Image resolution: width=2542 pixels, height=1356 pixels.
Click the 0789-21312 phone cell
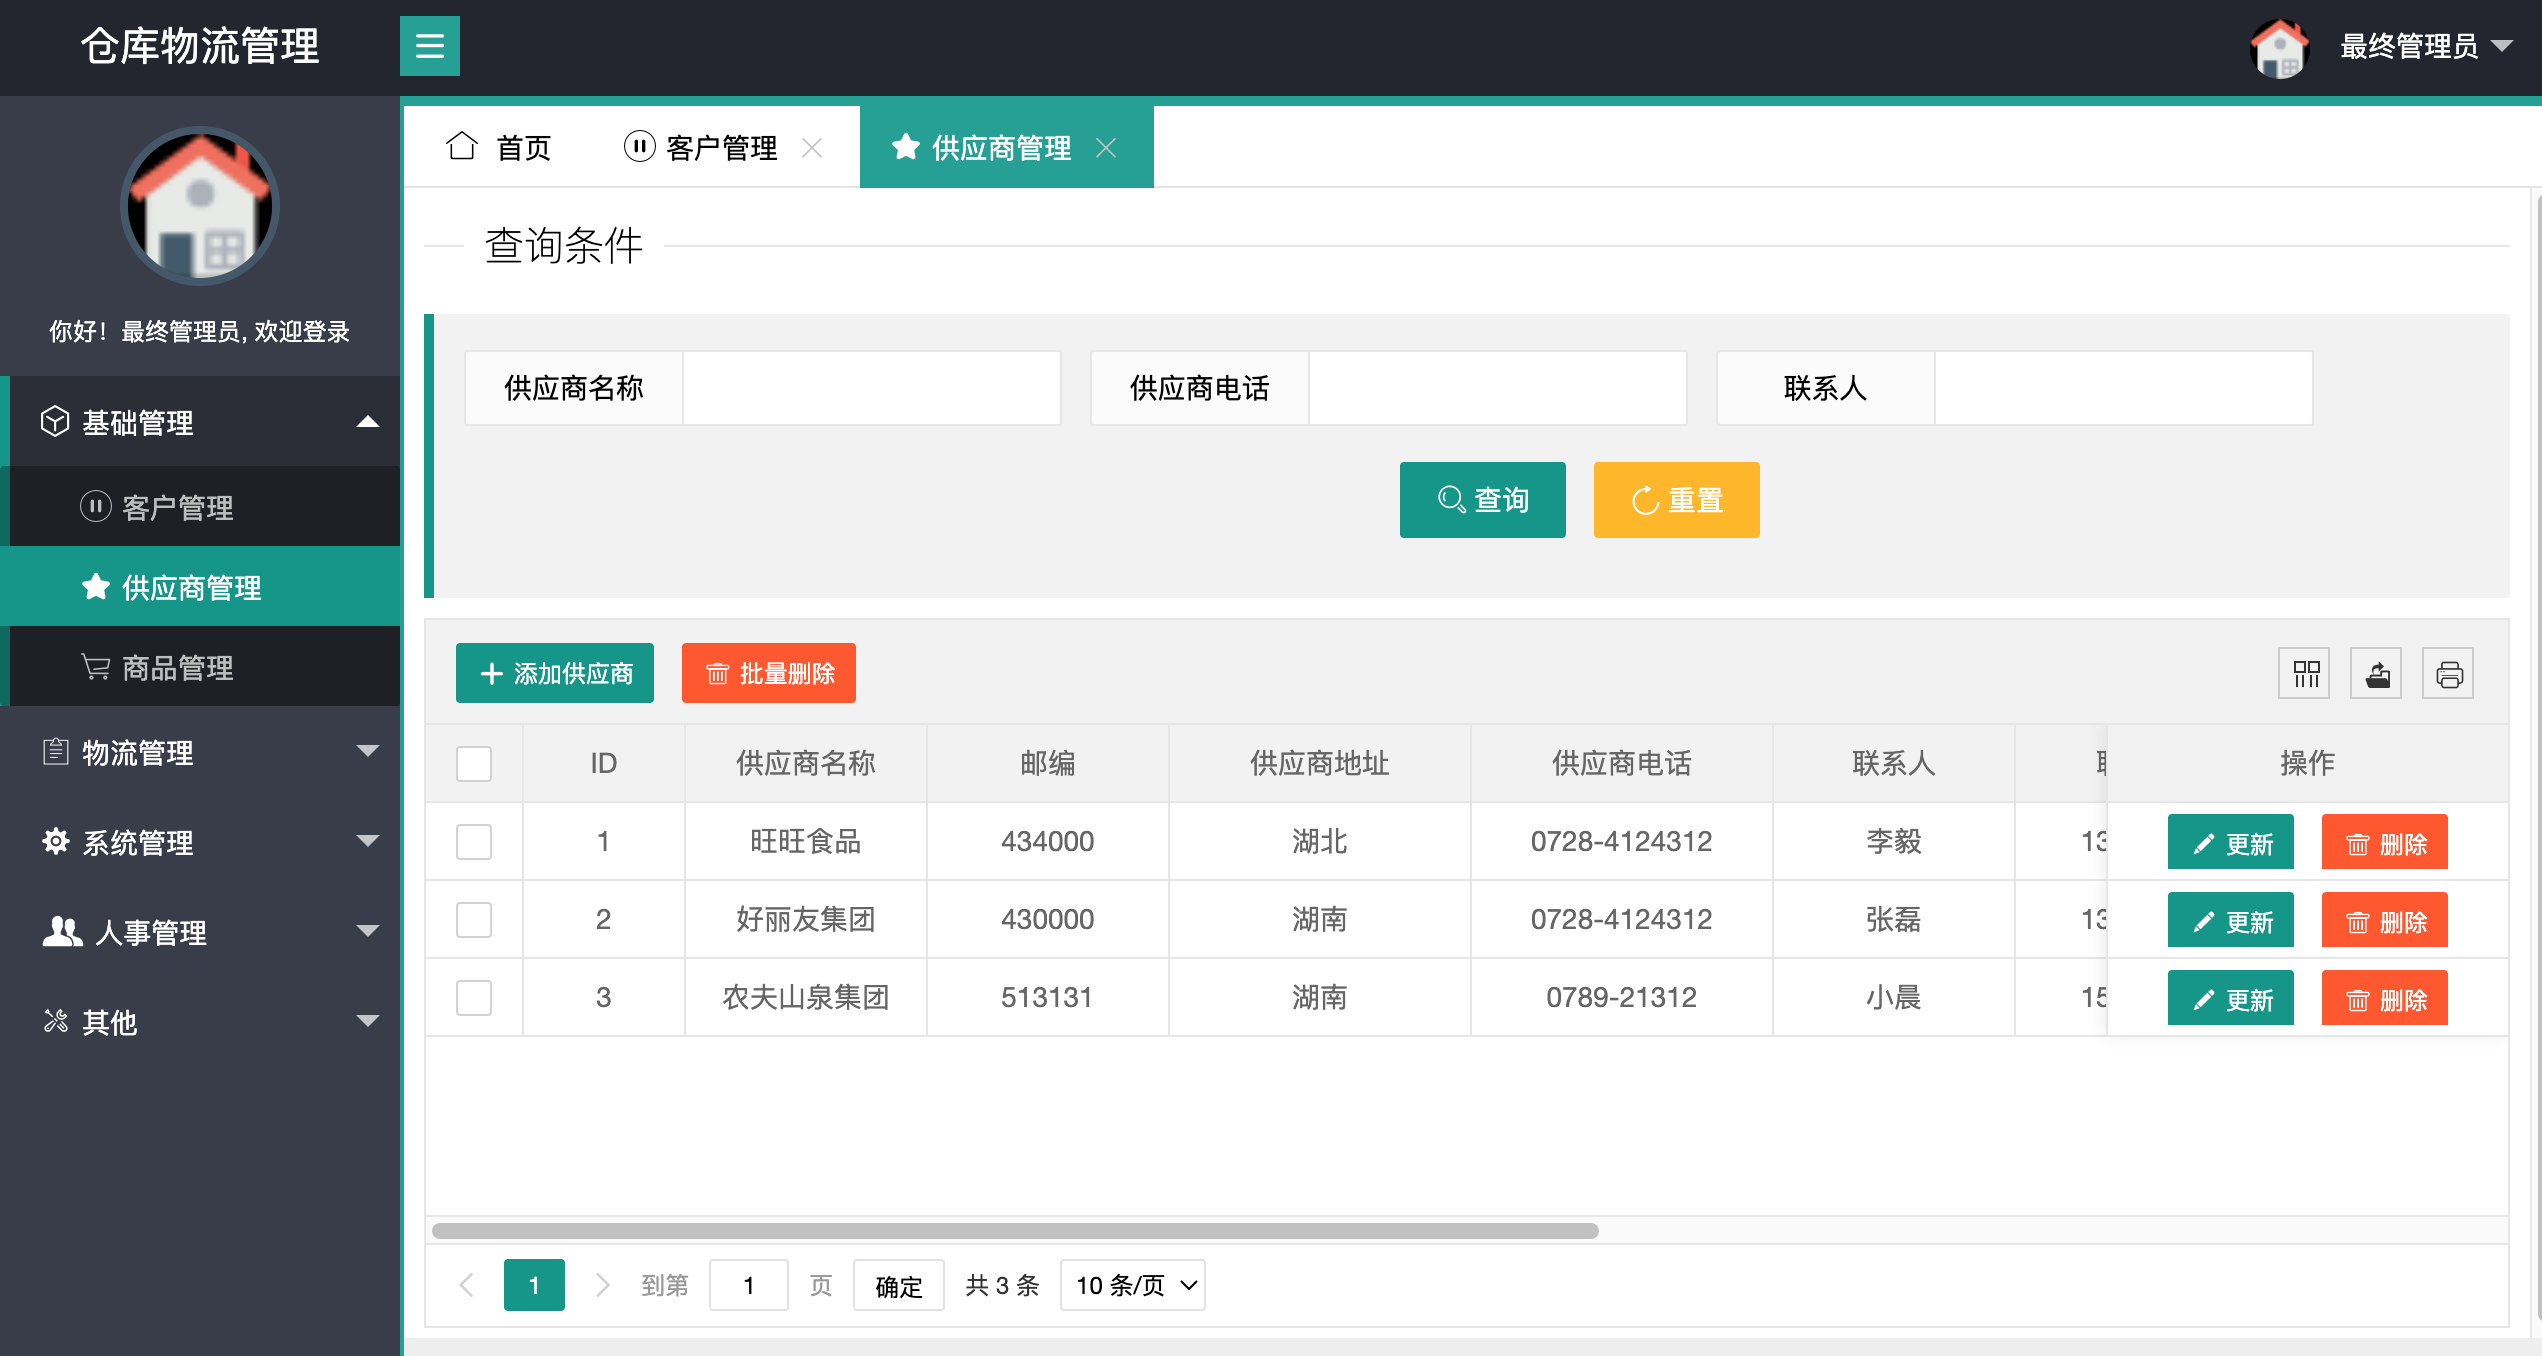(1622, 997)
